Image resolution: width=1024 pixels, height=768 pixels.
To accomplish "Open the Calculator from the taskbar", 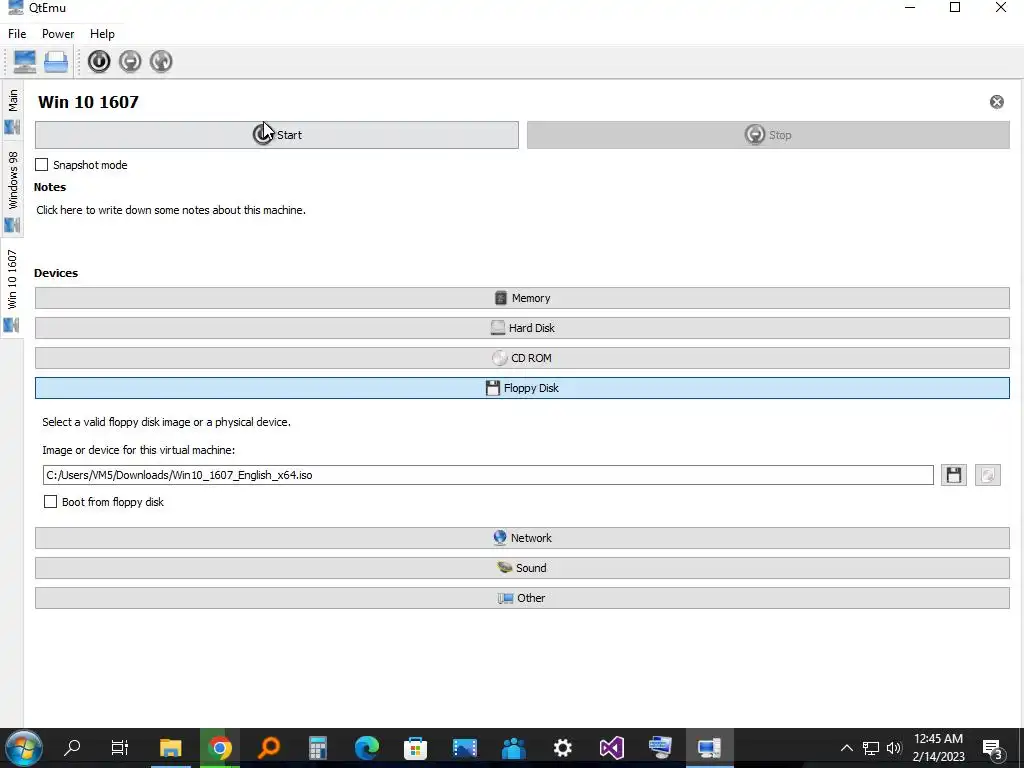I will click(318, 748).
